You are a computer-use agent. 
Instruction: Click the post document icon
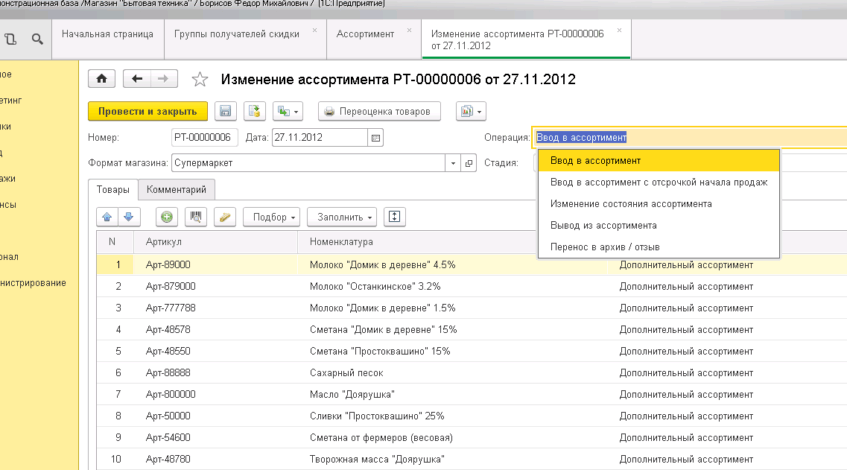[x=254, y=111]
